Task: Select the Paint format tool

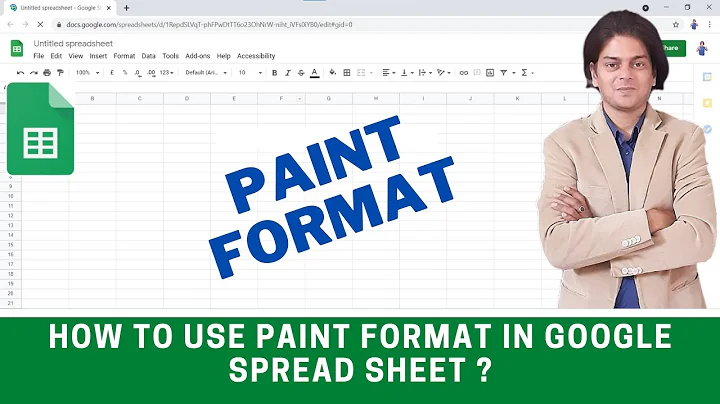Action: (x=60, y=73)
